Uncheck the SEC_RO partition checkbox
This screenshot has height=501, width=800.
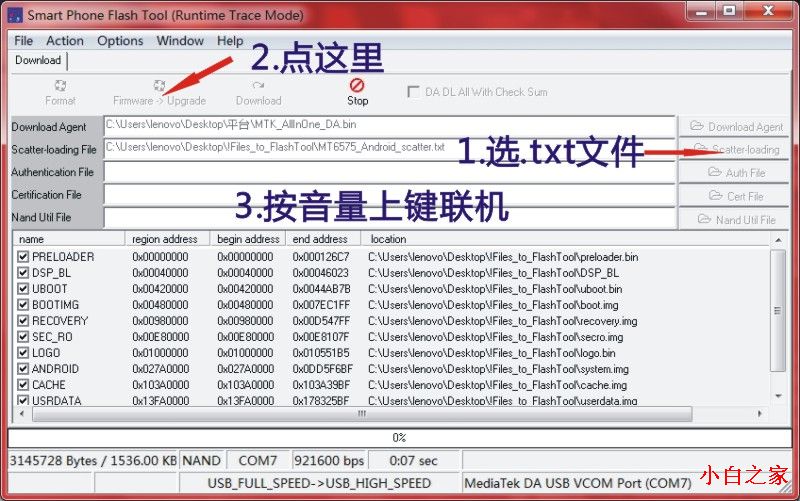(x=23, y=337)
